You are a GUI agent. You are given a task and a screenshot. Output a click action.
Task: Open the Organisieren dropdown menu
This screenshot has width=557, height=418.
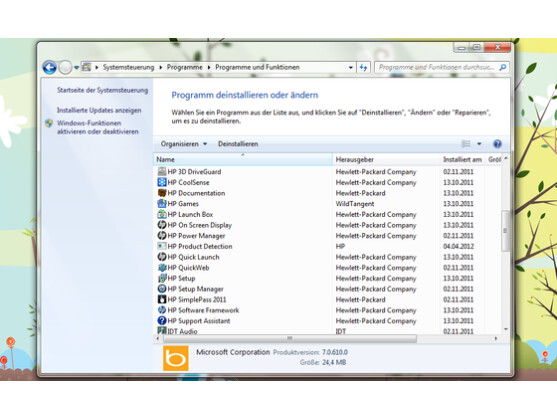[x=184, y=144]
